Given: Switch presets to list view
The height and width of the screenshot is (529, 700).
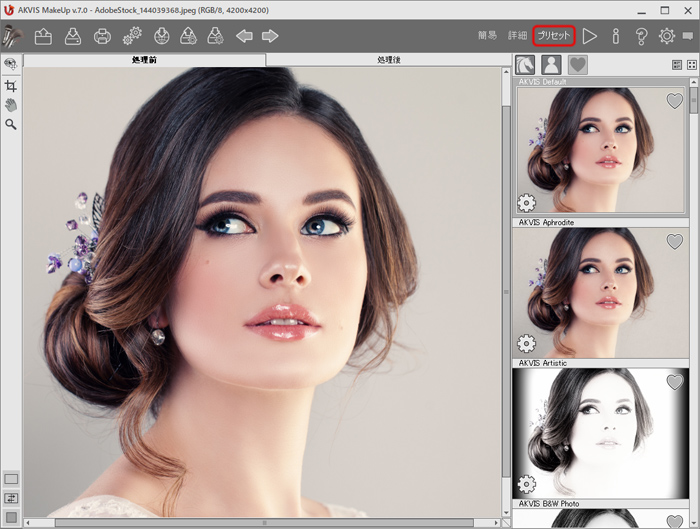Looking at the screenshot, I should click(x=677, y=65).
